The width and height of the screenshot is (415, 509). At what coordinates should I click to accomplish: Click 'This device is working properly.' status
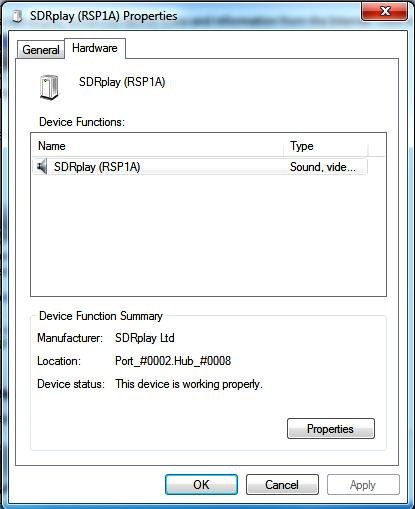coord(189,384)
